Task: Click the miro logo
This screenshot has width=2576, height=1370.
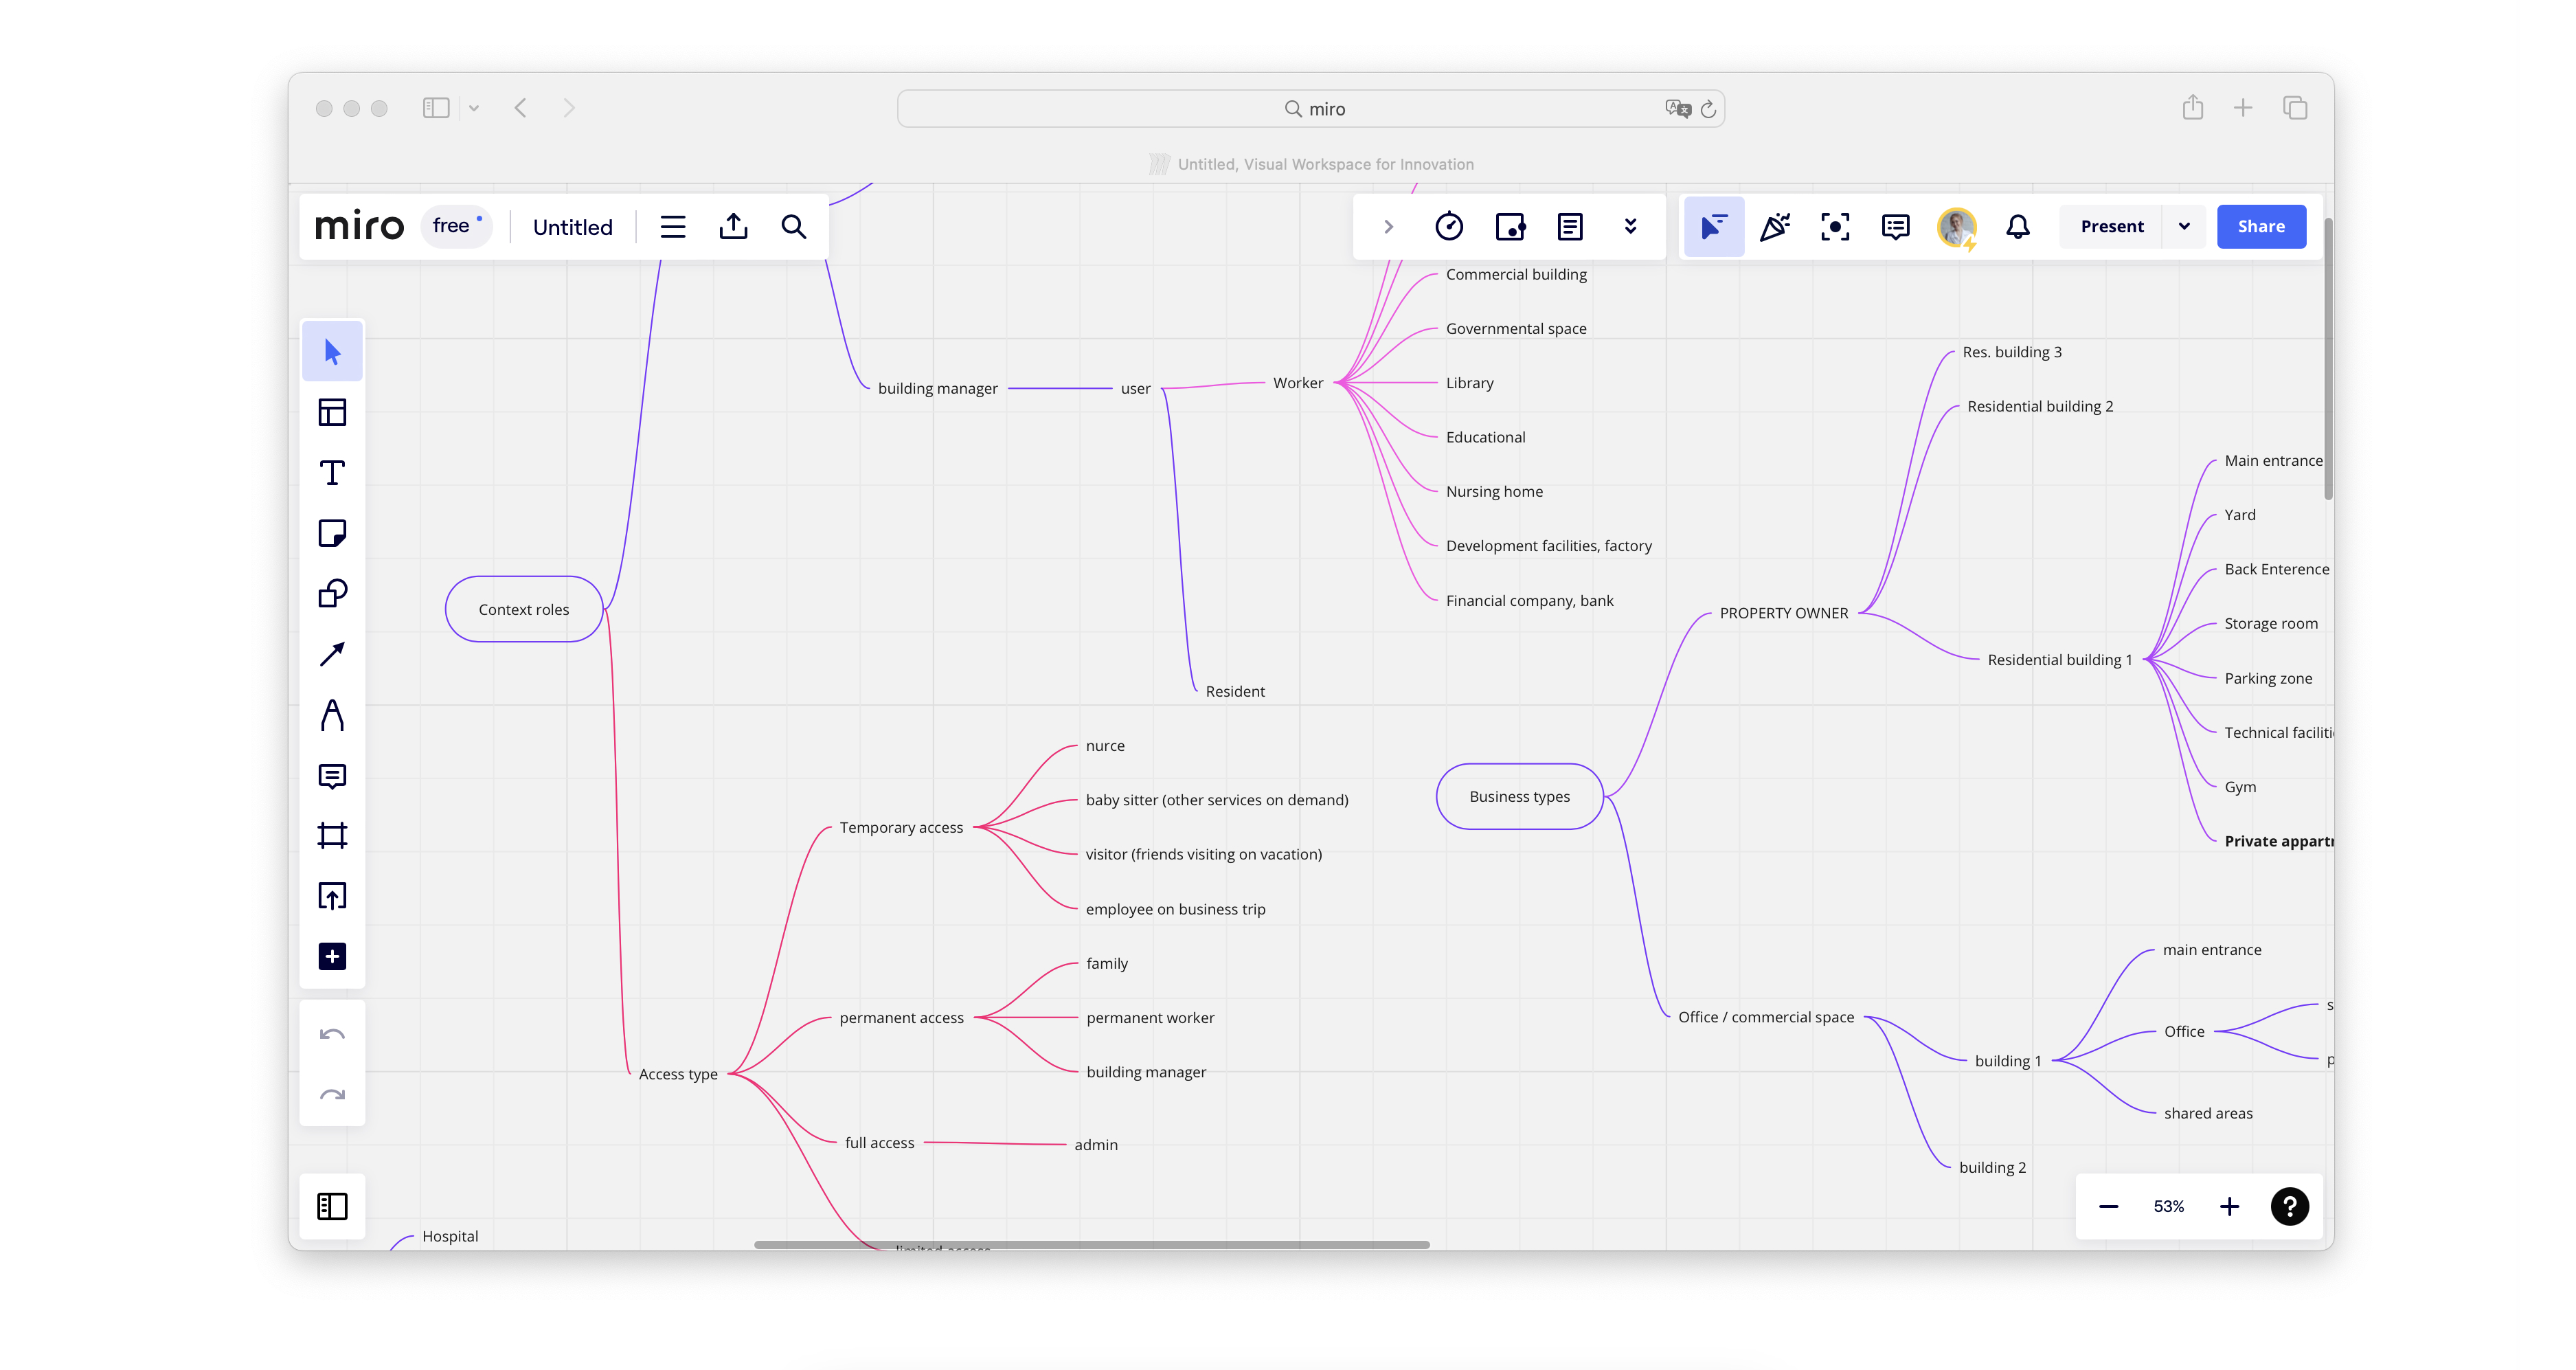Action: (x=359, y=227)
